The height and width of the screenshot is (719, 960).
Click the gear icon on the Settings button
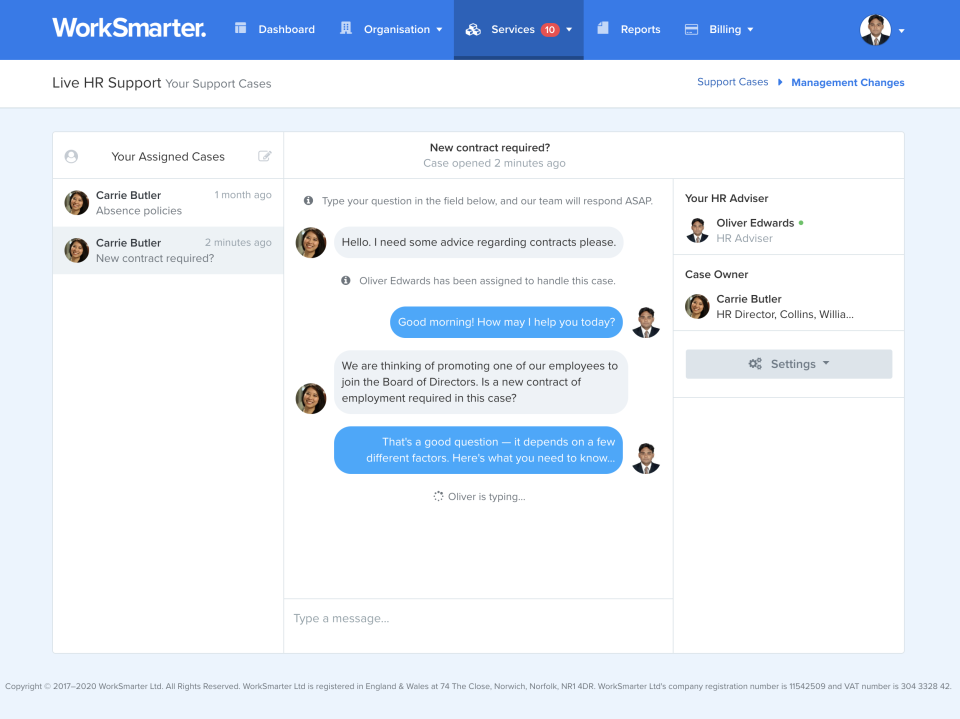click(755, 364)
